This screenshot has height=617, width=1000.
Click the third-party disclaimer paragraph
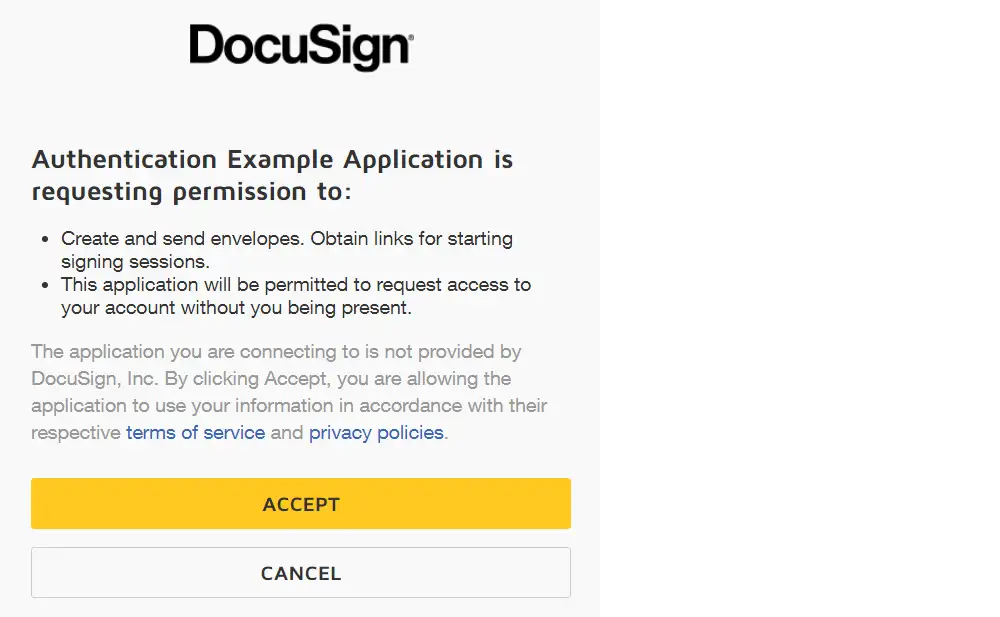point(288,390)
